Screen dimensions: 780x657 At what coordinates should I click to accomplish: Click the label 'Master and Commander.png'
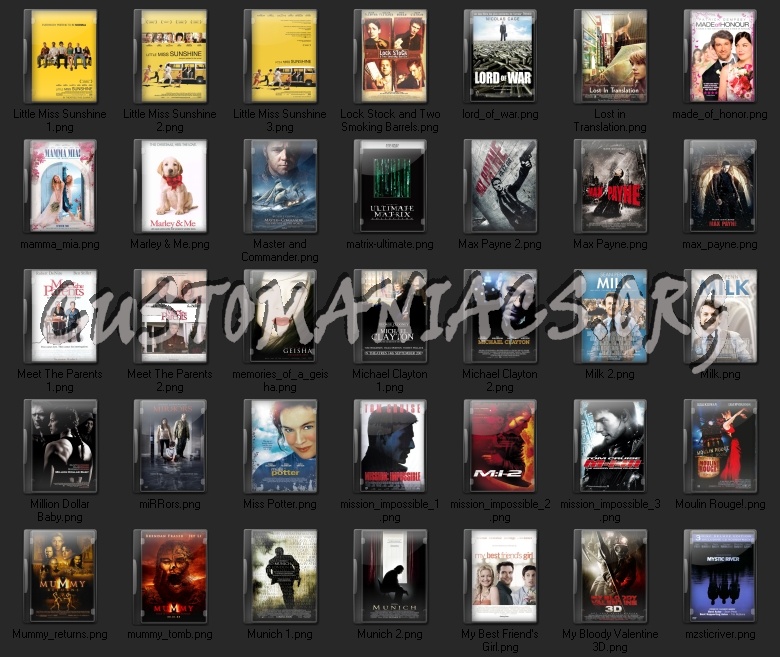280,251
